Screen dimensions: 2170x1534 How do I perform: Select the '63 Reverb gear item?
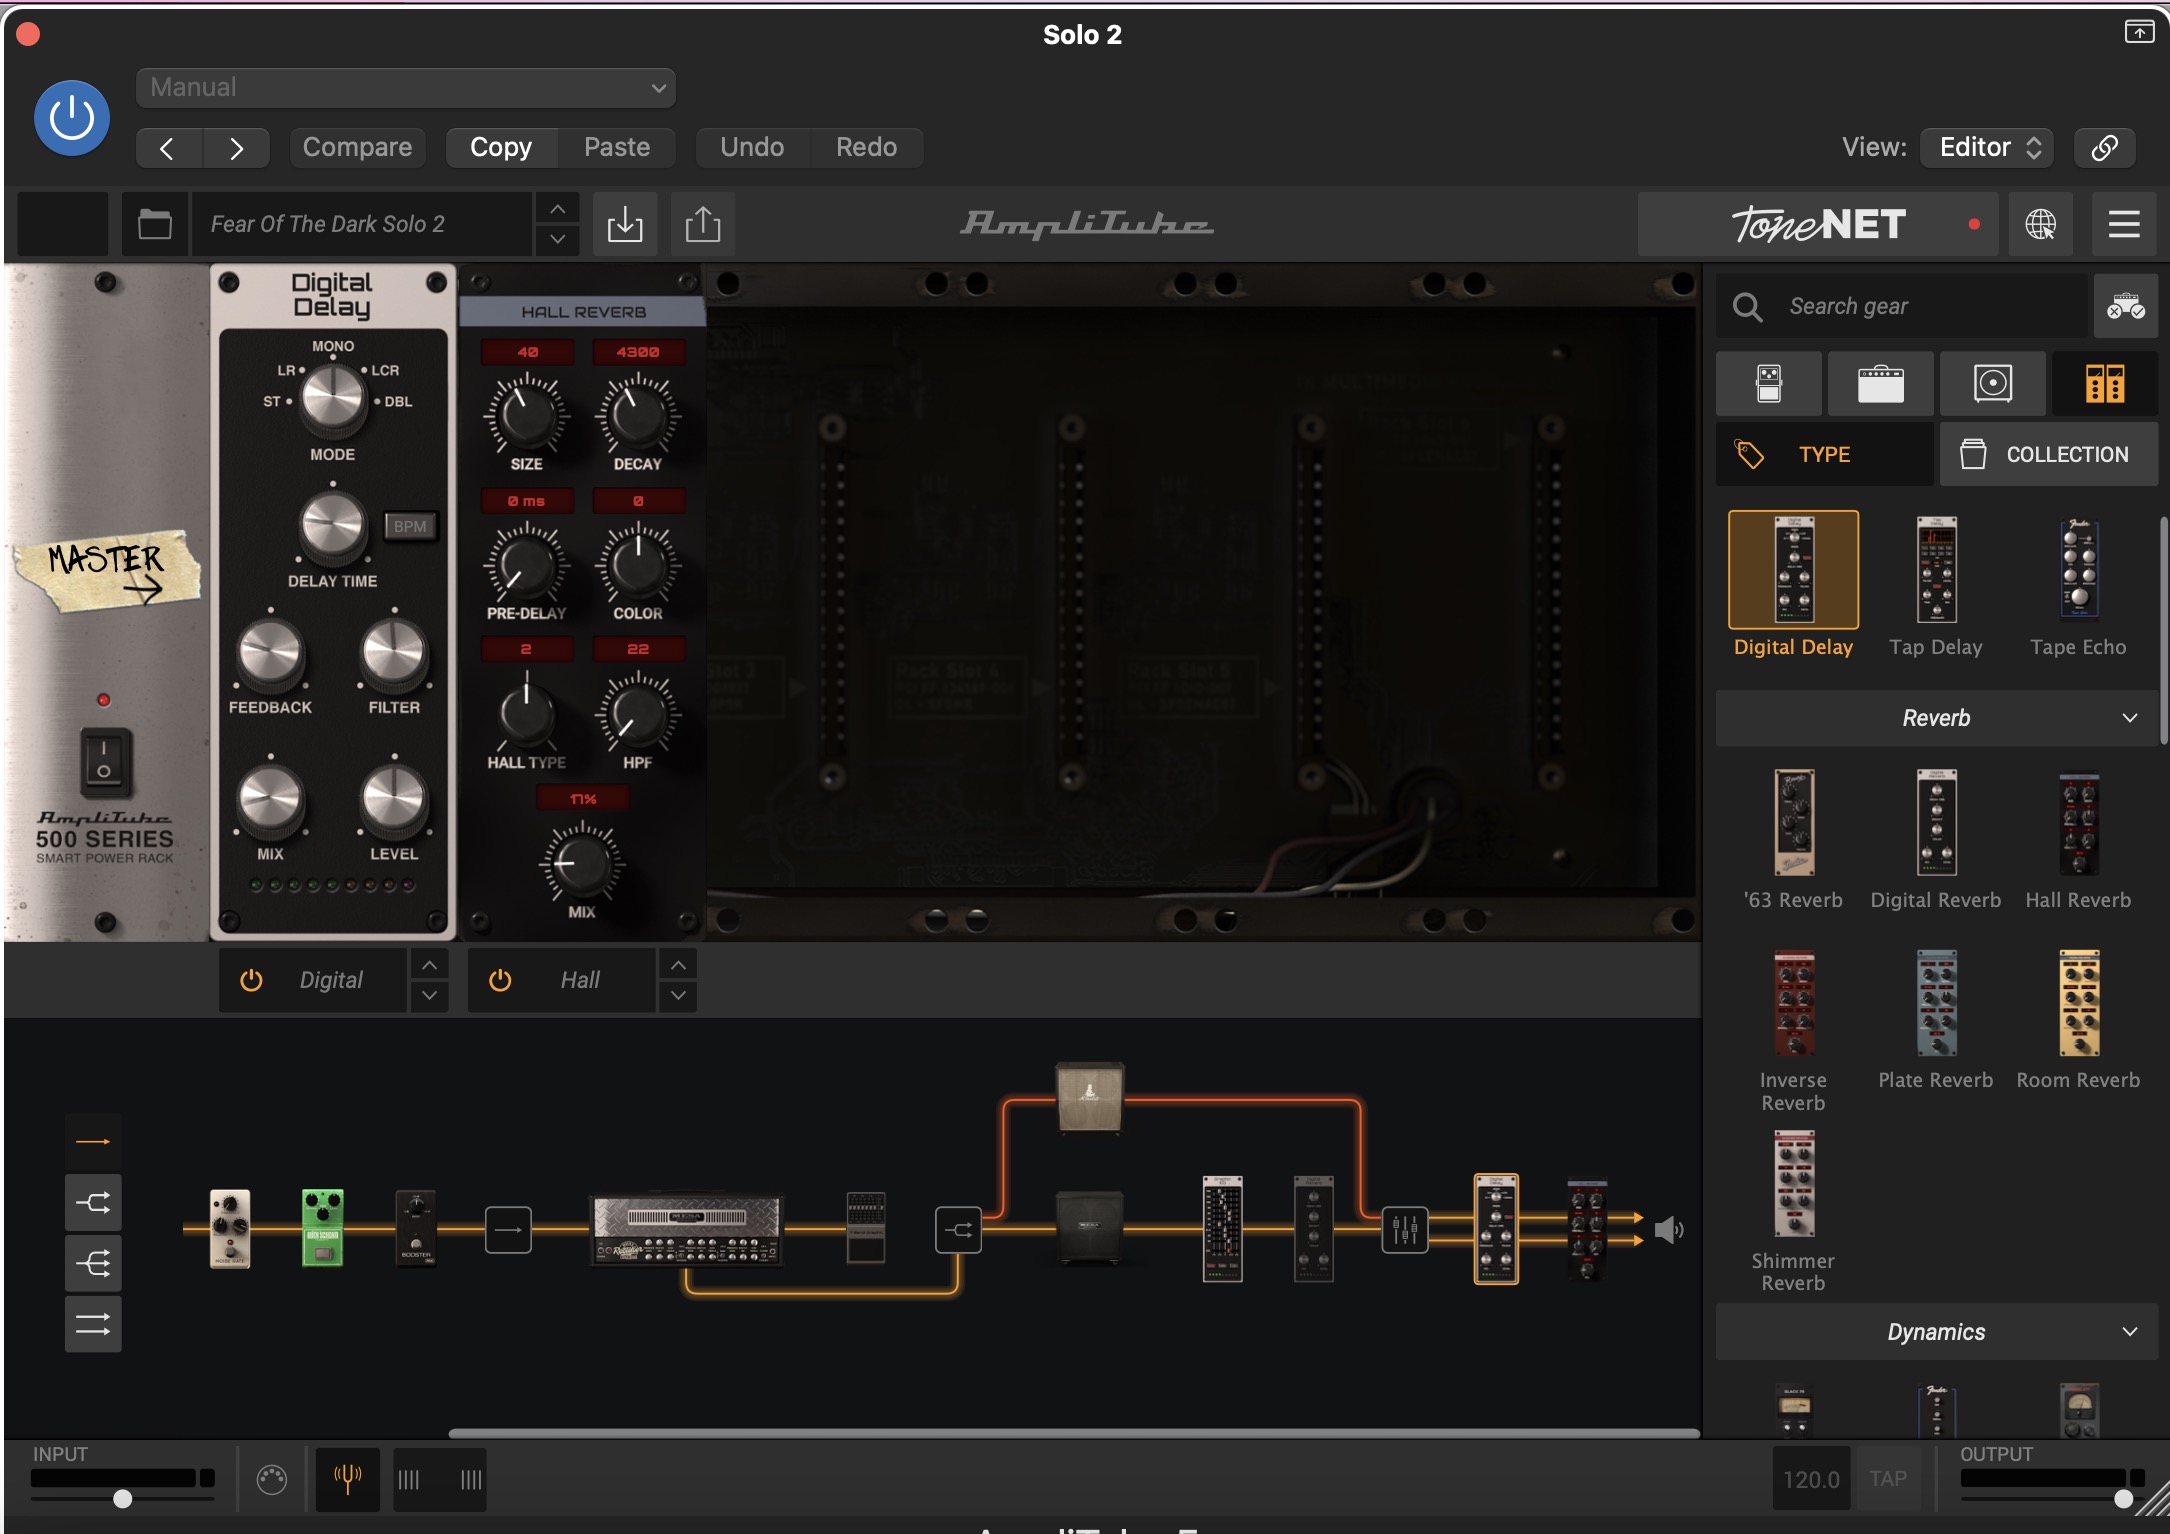coord(1793,840)
